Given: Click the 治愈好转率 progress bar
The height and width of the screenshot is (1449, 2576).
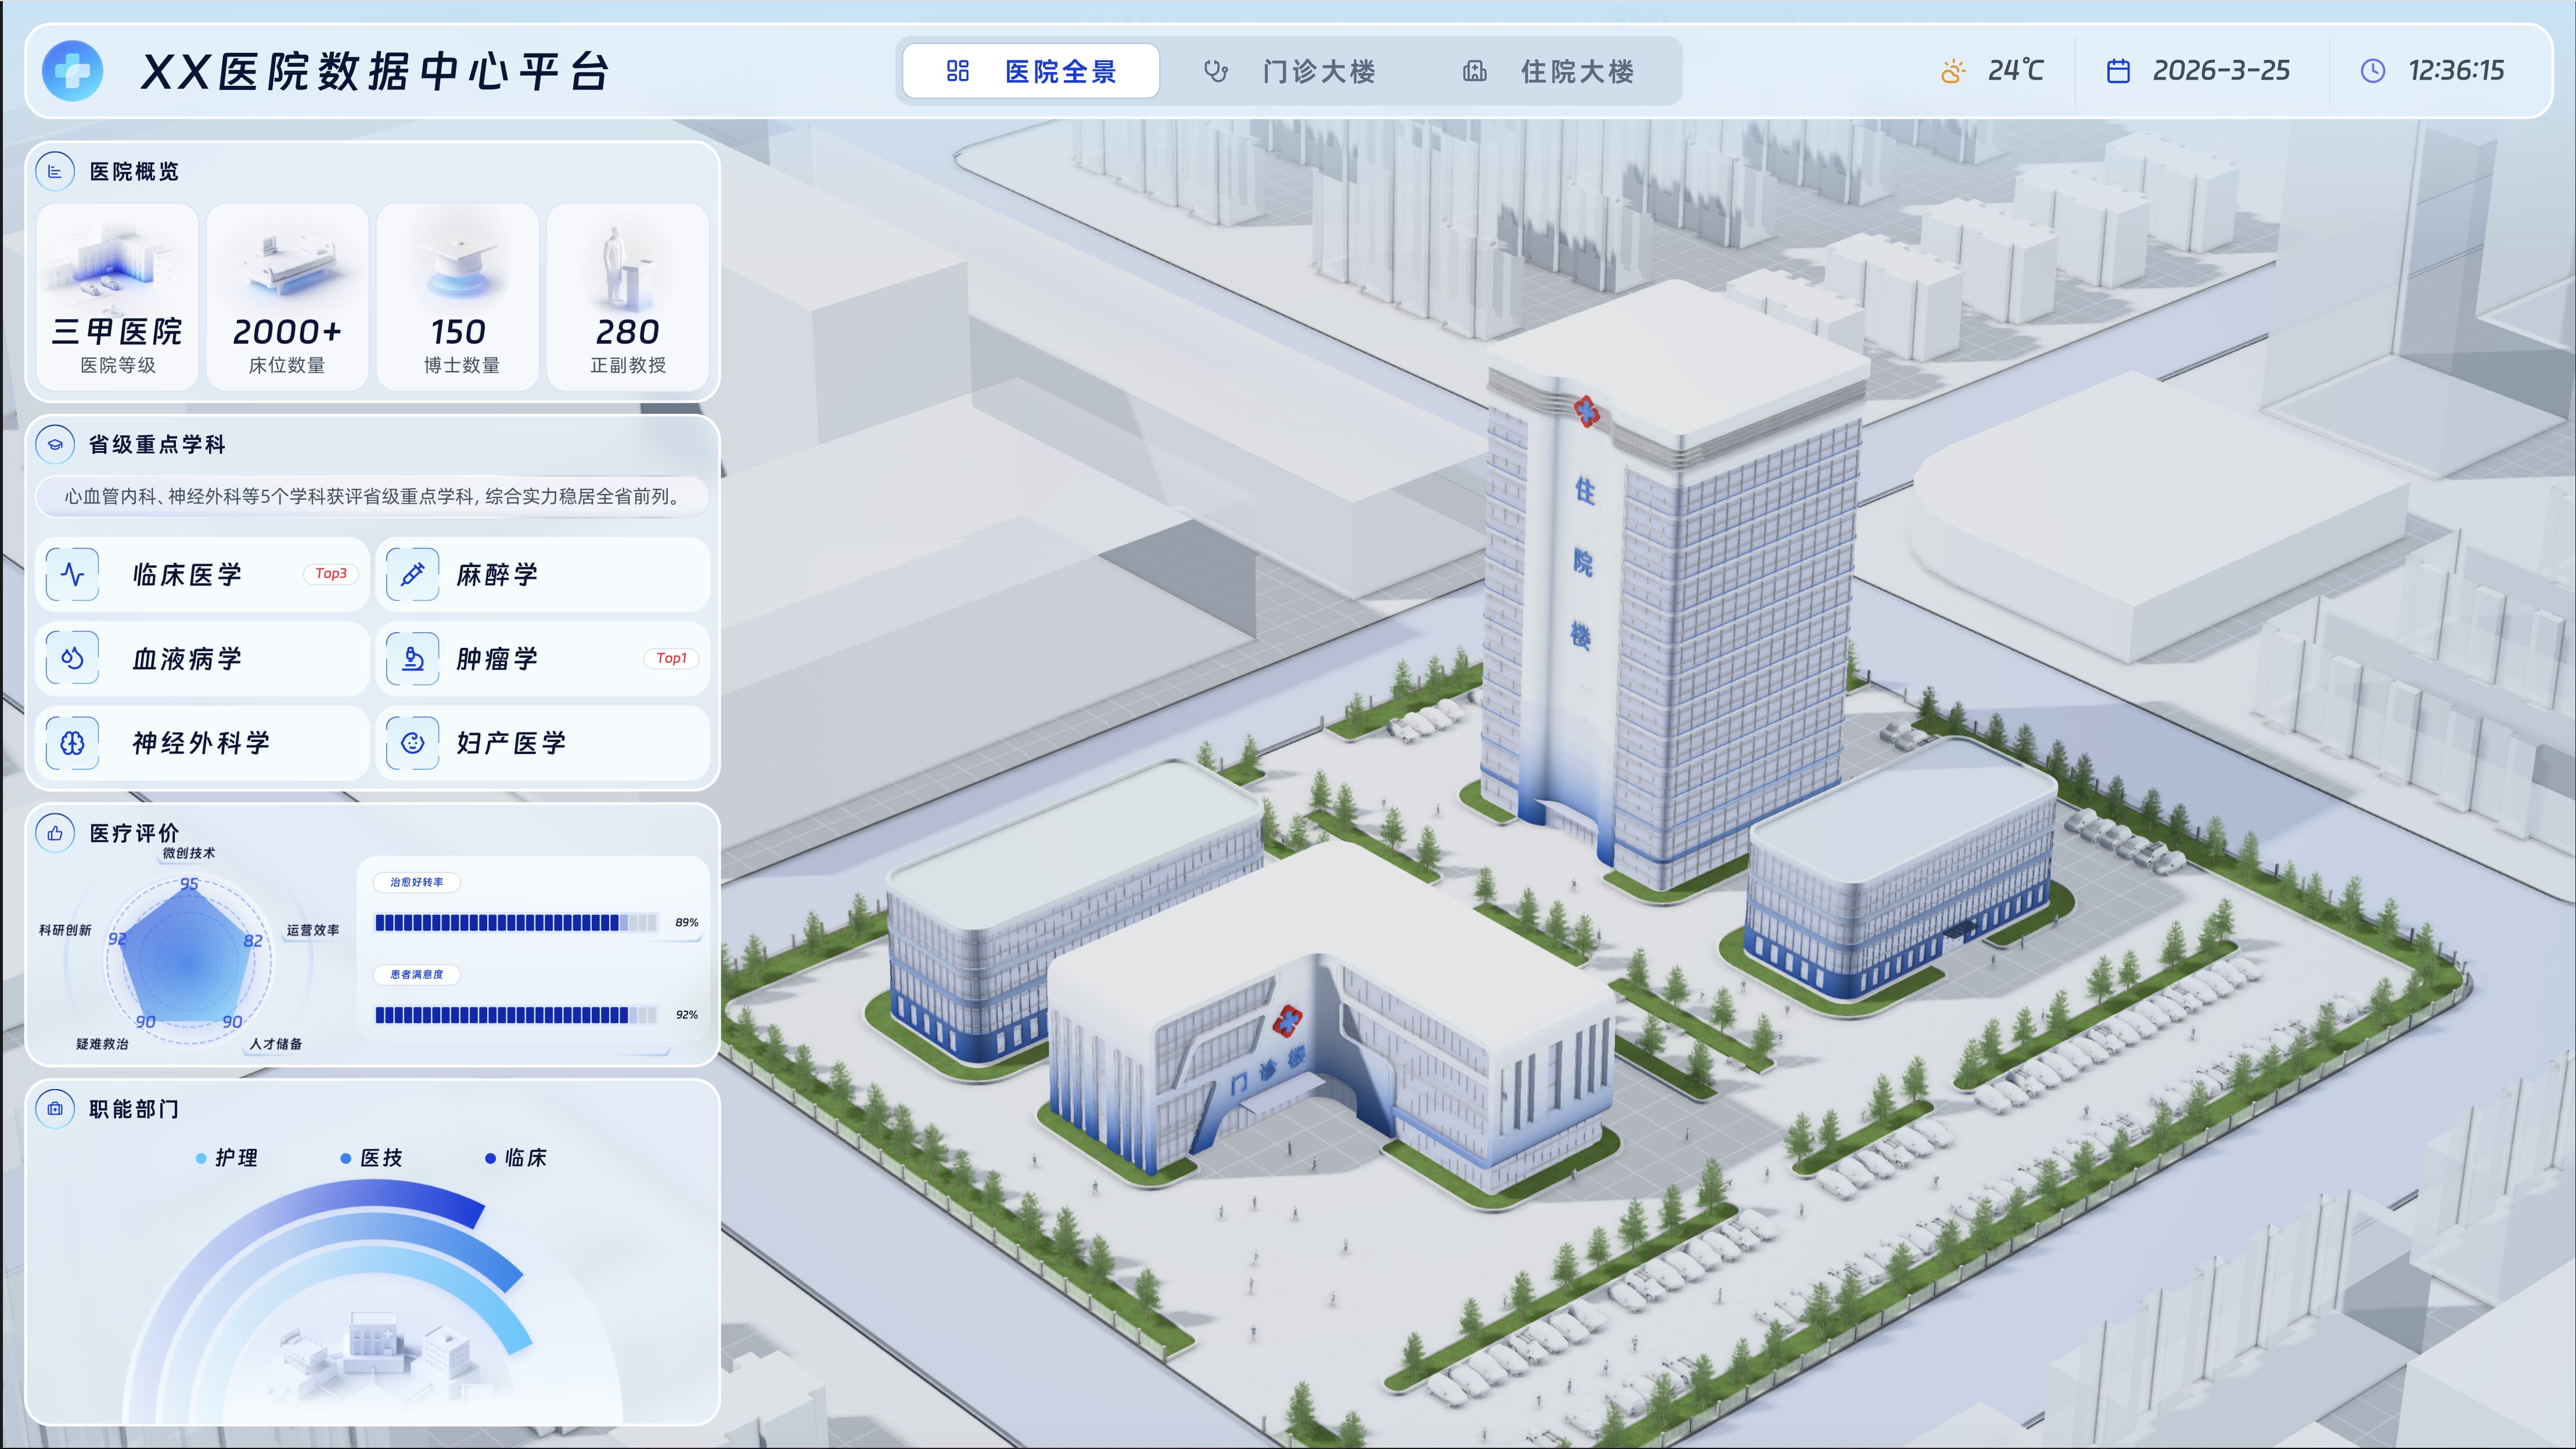Looking at the screenshot, I should tap(516, 922).
